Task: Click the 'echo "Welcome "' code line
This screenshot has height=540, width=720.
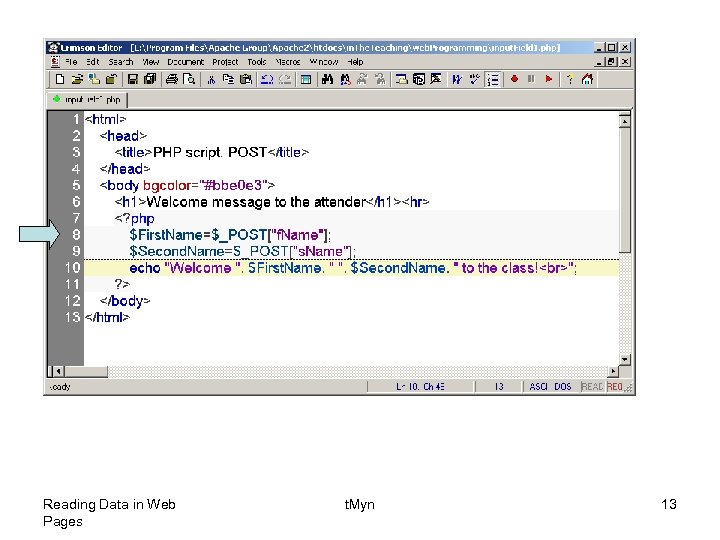Action: point(353,268)
